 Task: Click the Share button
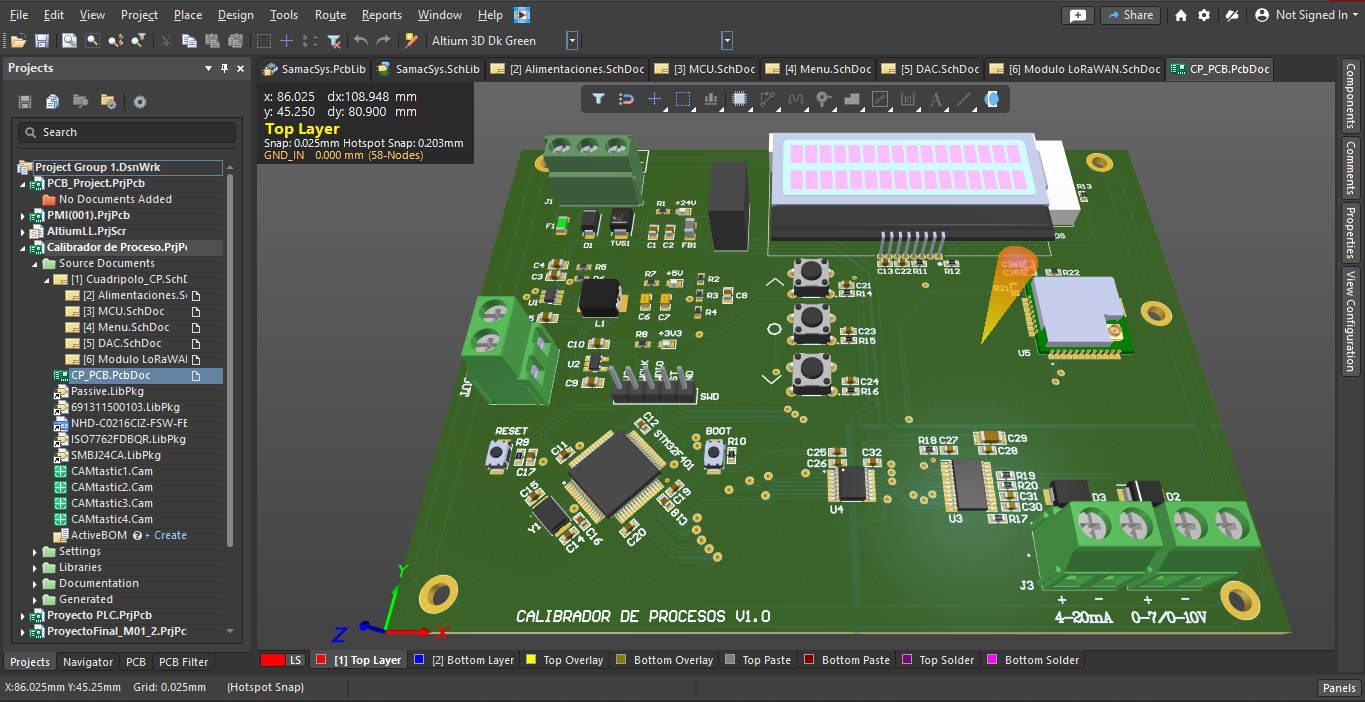(x=1129, y=15)
